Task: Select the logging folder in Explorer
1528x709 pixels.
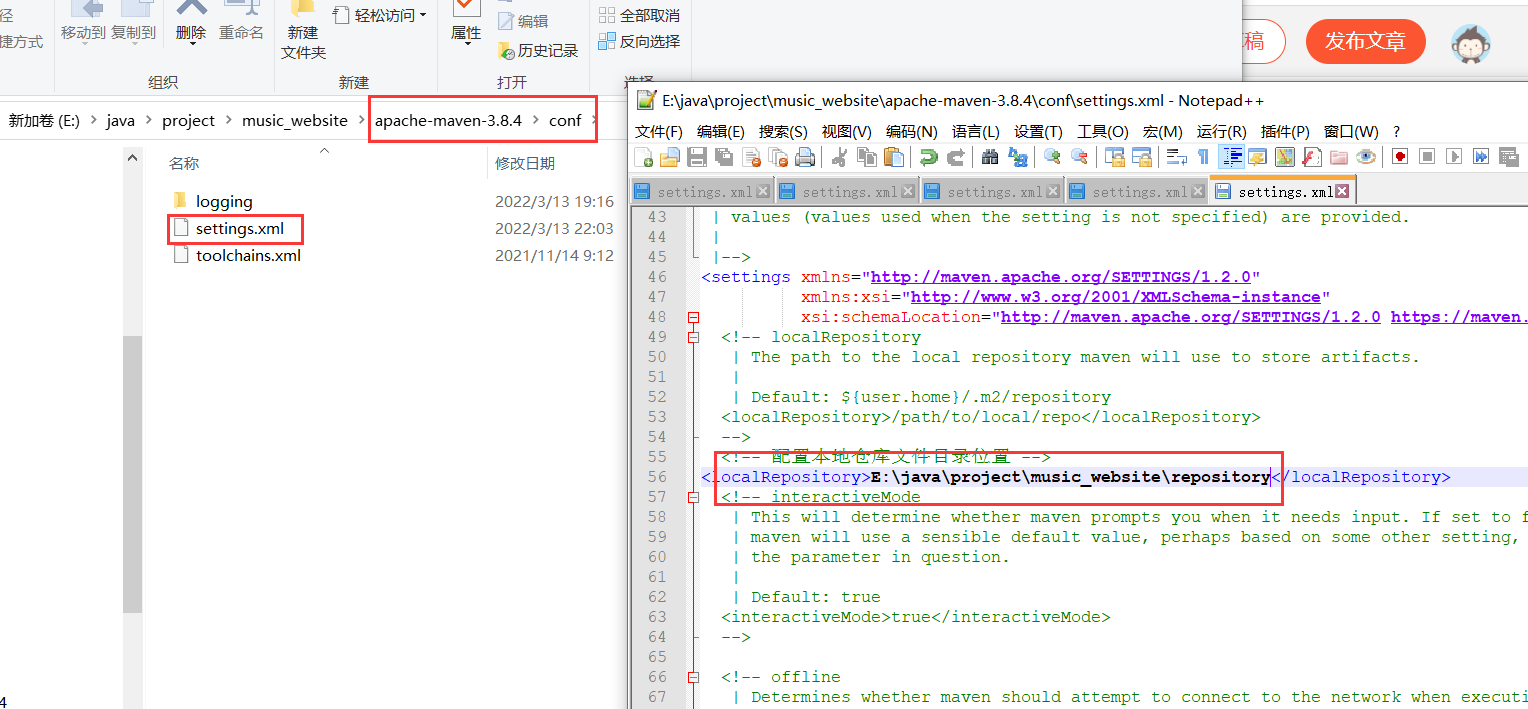Action: tap(224, 201)
